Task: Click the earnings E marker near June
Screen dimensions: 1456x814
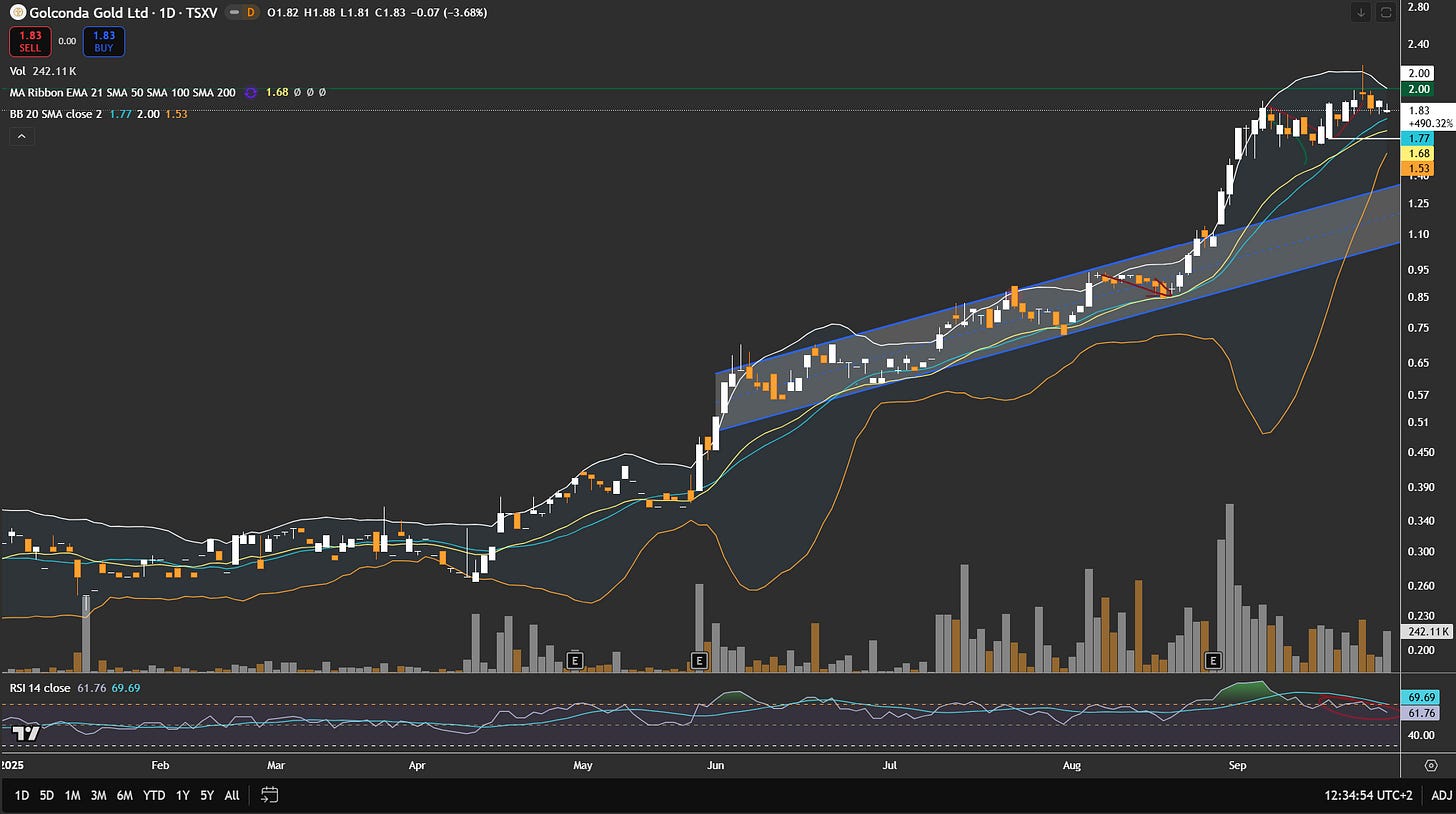Action: point(699,660)
